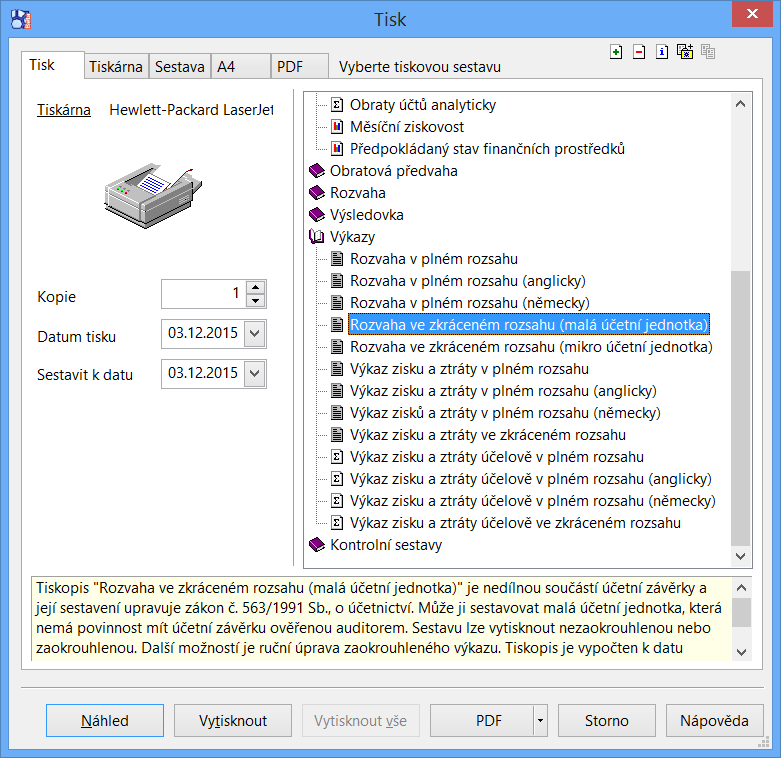Click the Náhled button

click(x=105, y=720)
